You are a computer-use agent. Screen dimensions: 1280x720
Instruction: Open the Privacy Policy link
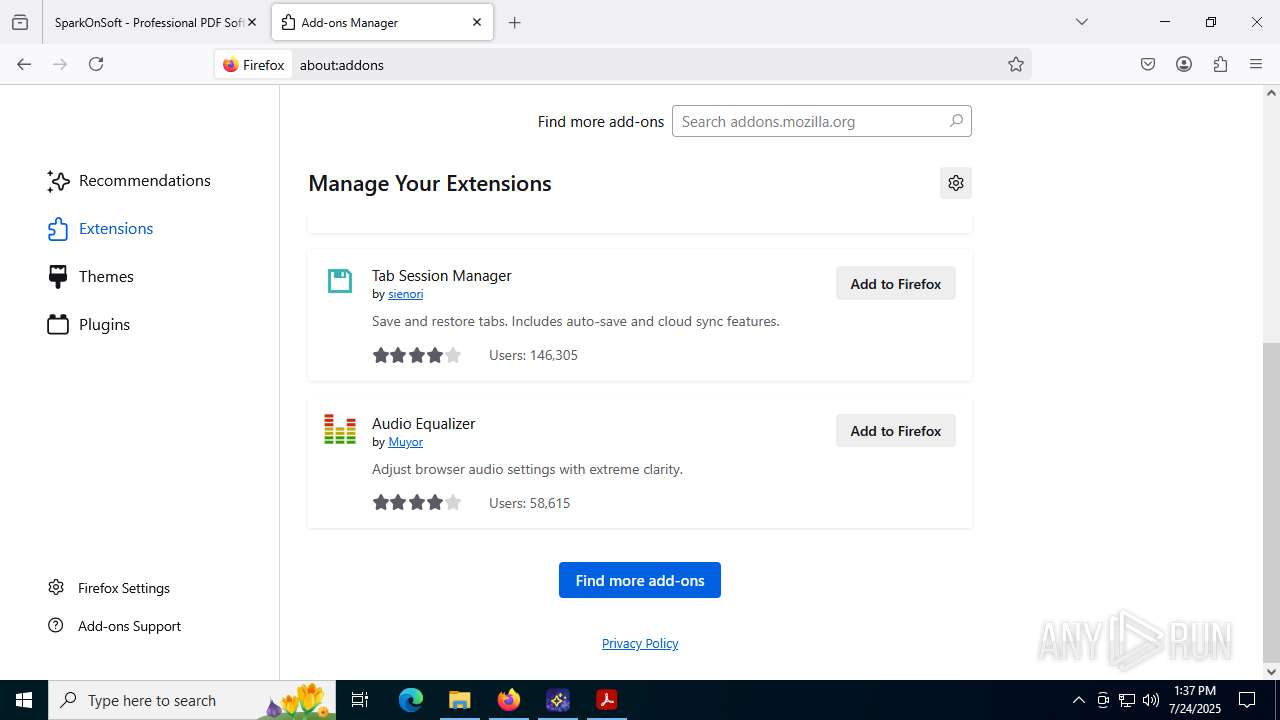tap(640, 643)
